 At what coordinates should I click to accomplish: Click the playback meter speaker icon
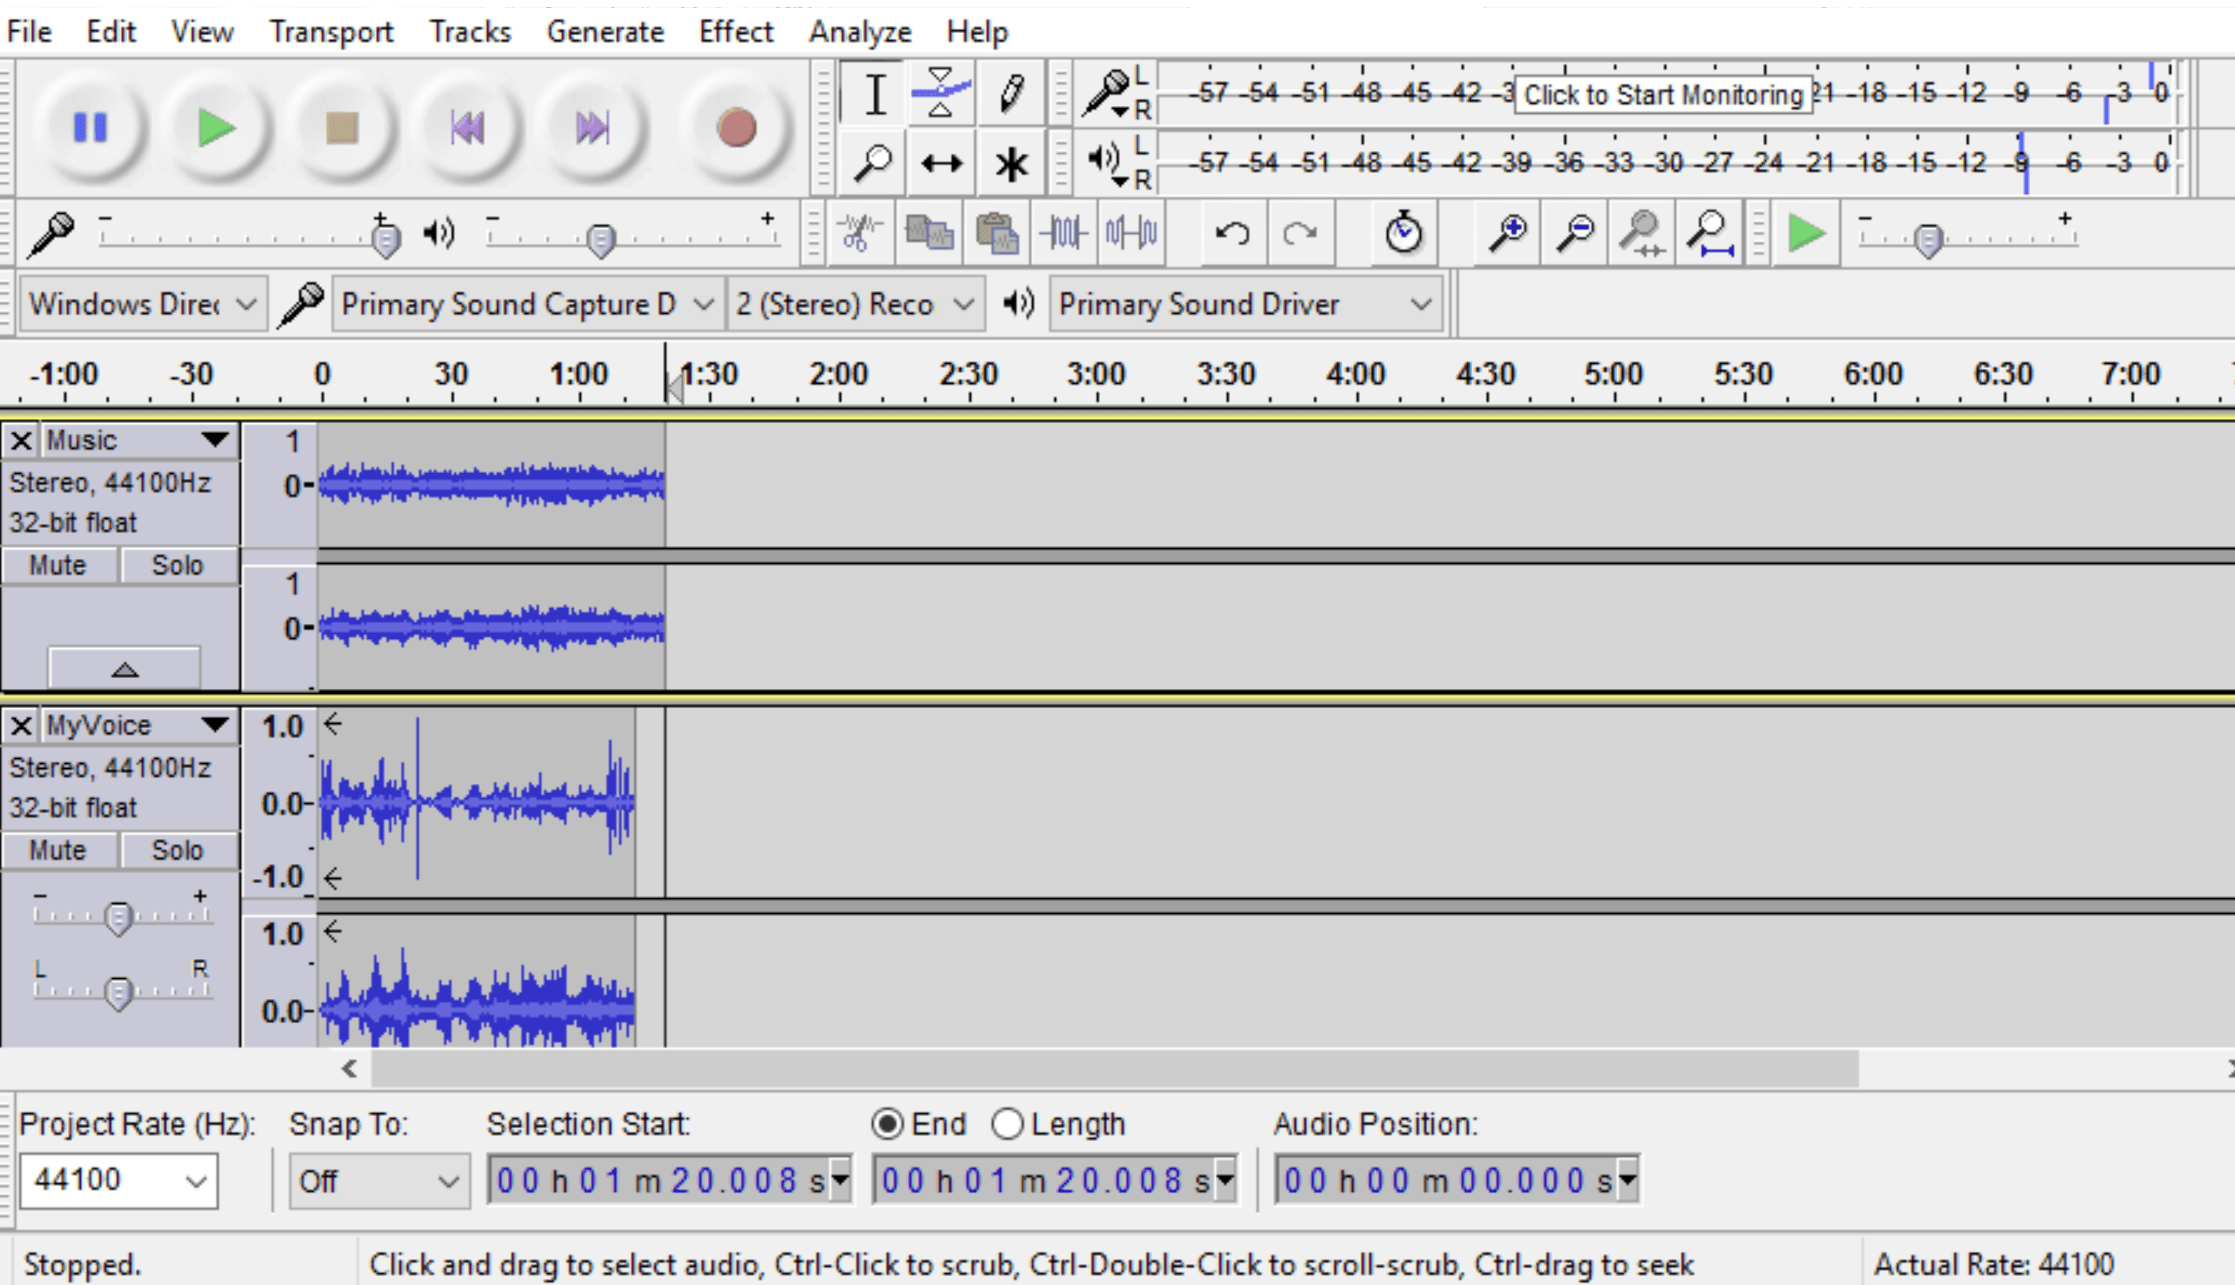[x=1106, y=162]
